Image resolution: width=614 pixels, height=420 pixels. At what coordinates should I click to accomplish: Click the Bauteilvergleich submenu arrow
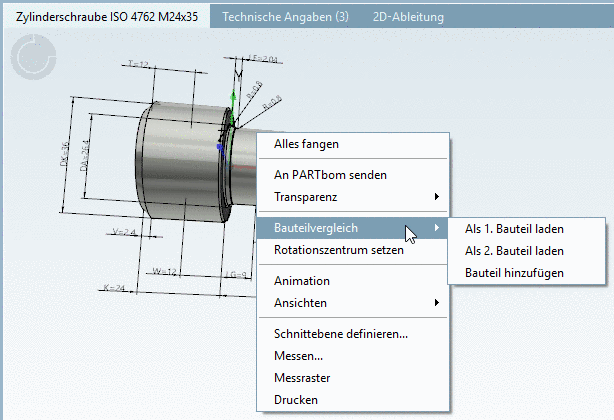437,227
